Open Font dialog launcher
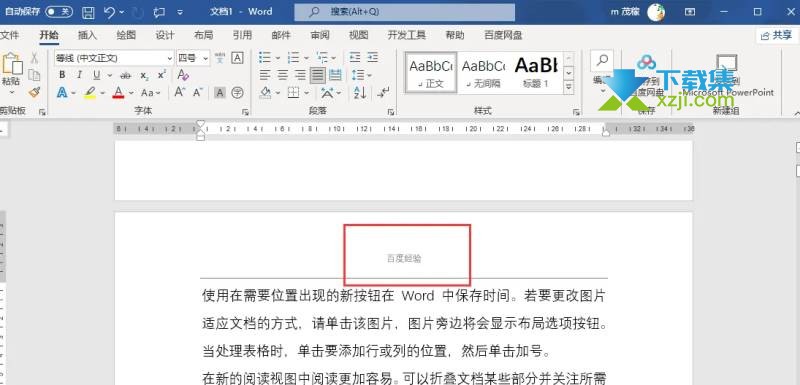 [245, 112]
